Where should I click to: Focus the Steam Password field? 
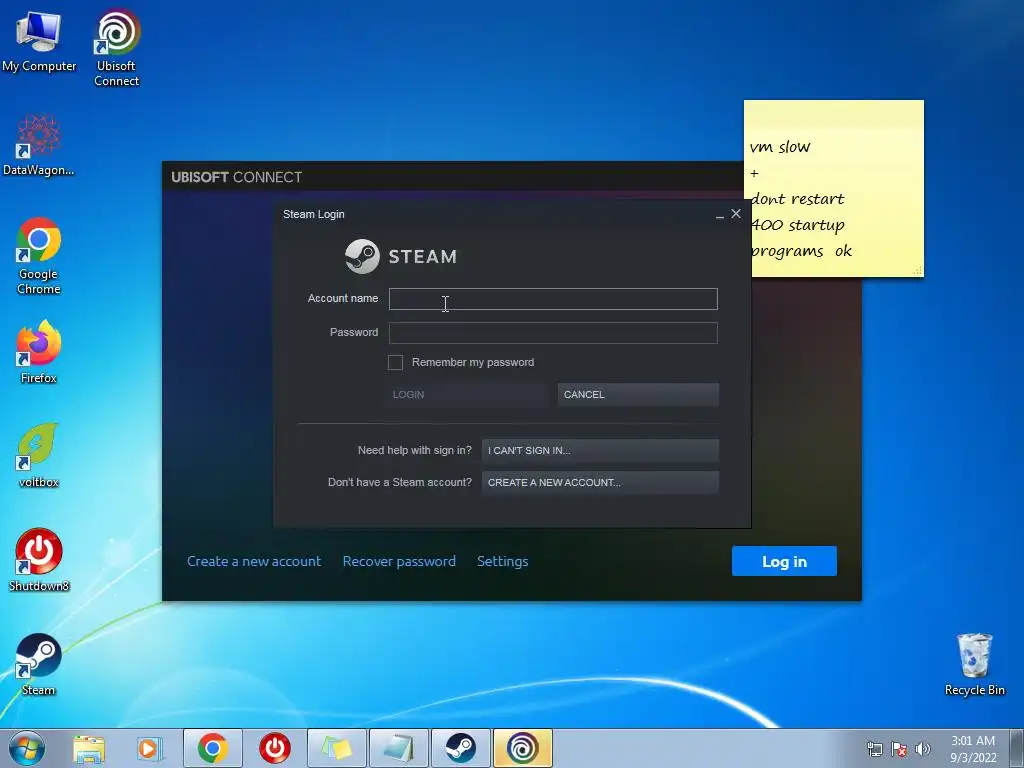[553, 333]
